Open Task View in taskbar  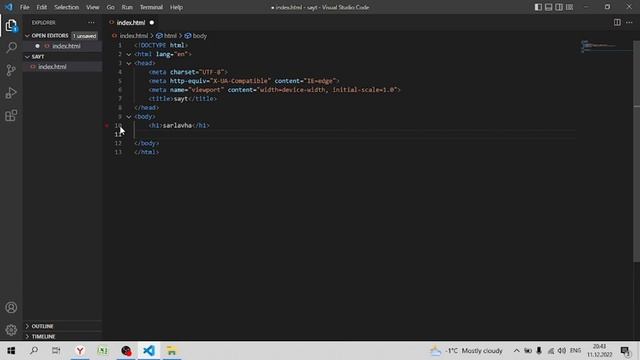tap(56, 351)
